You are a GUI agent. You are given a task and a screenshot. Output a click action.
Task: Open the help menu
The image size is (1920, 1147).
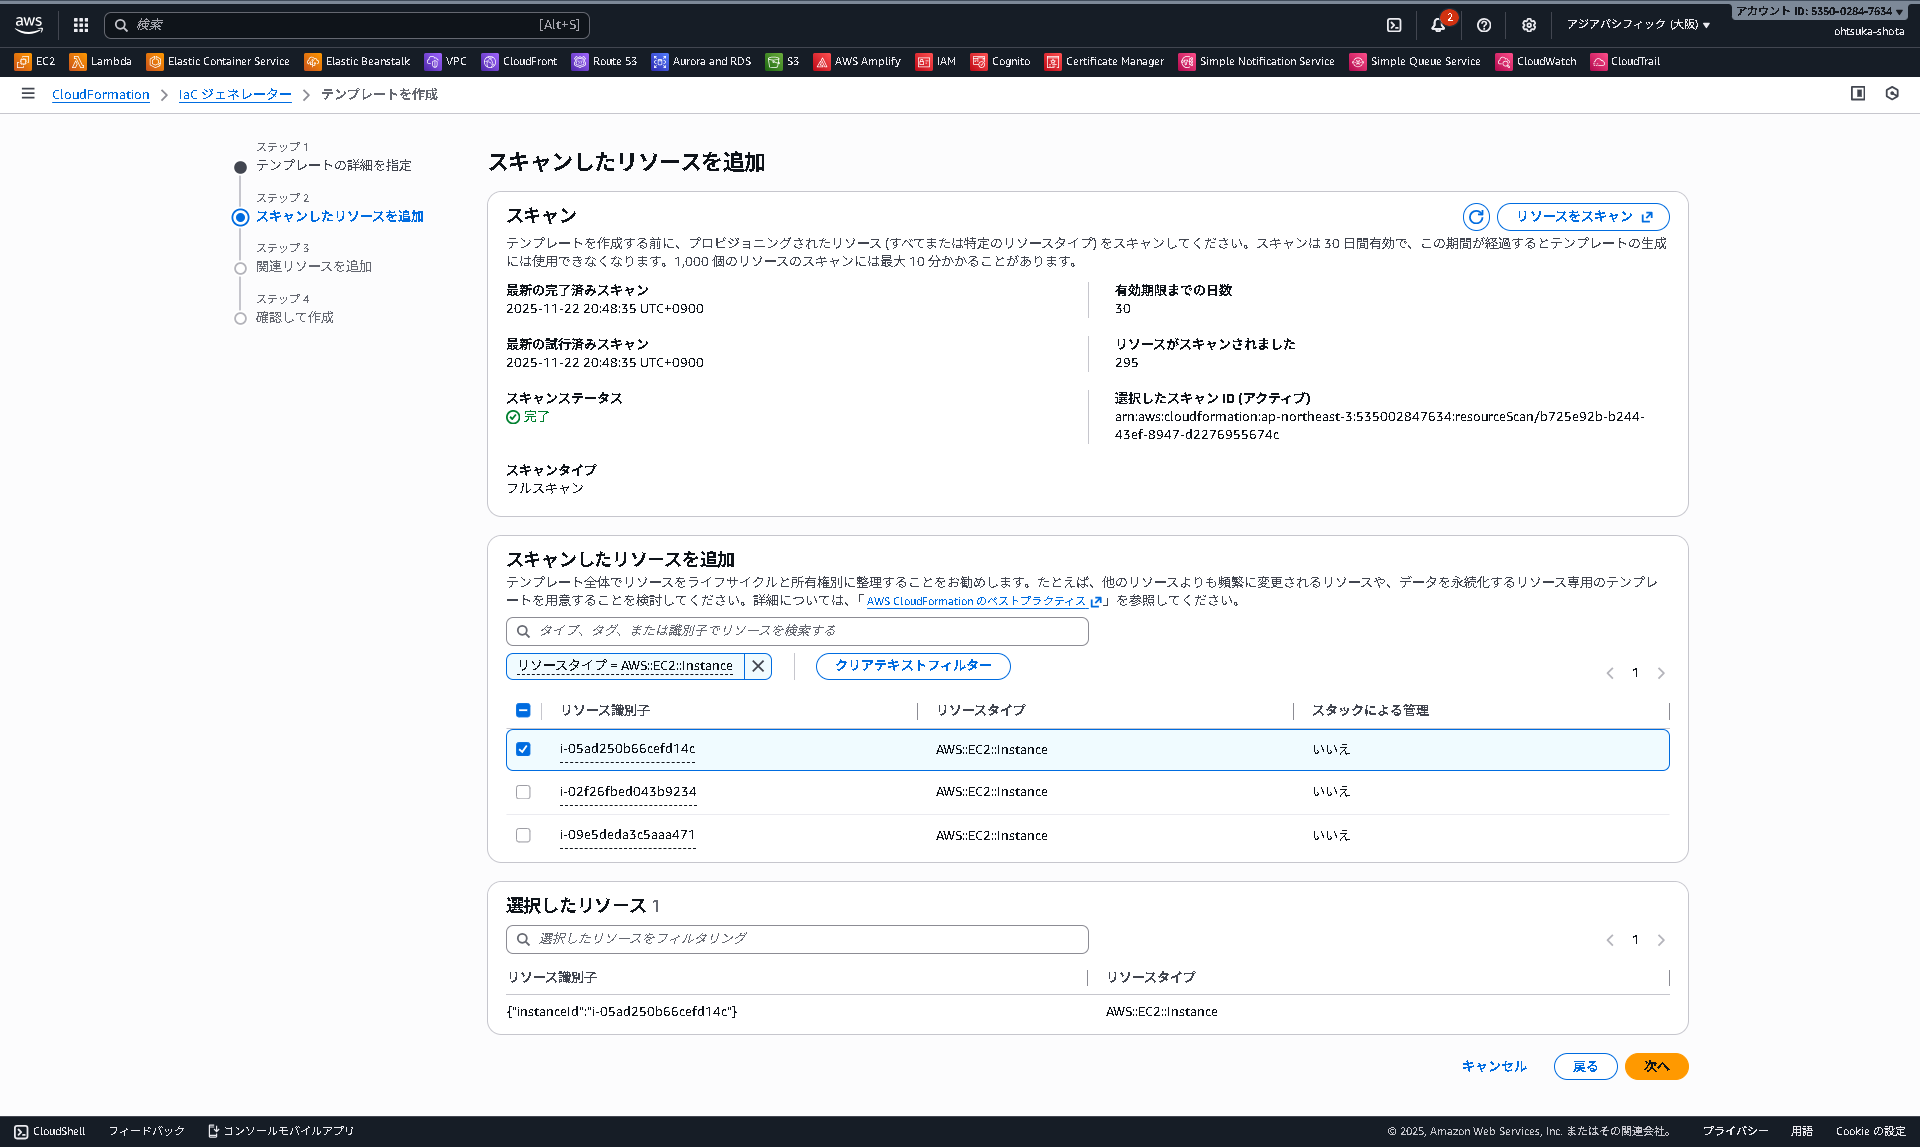click(x=1484, y=25)
